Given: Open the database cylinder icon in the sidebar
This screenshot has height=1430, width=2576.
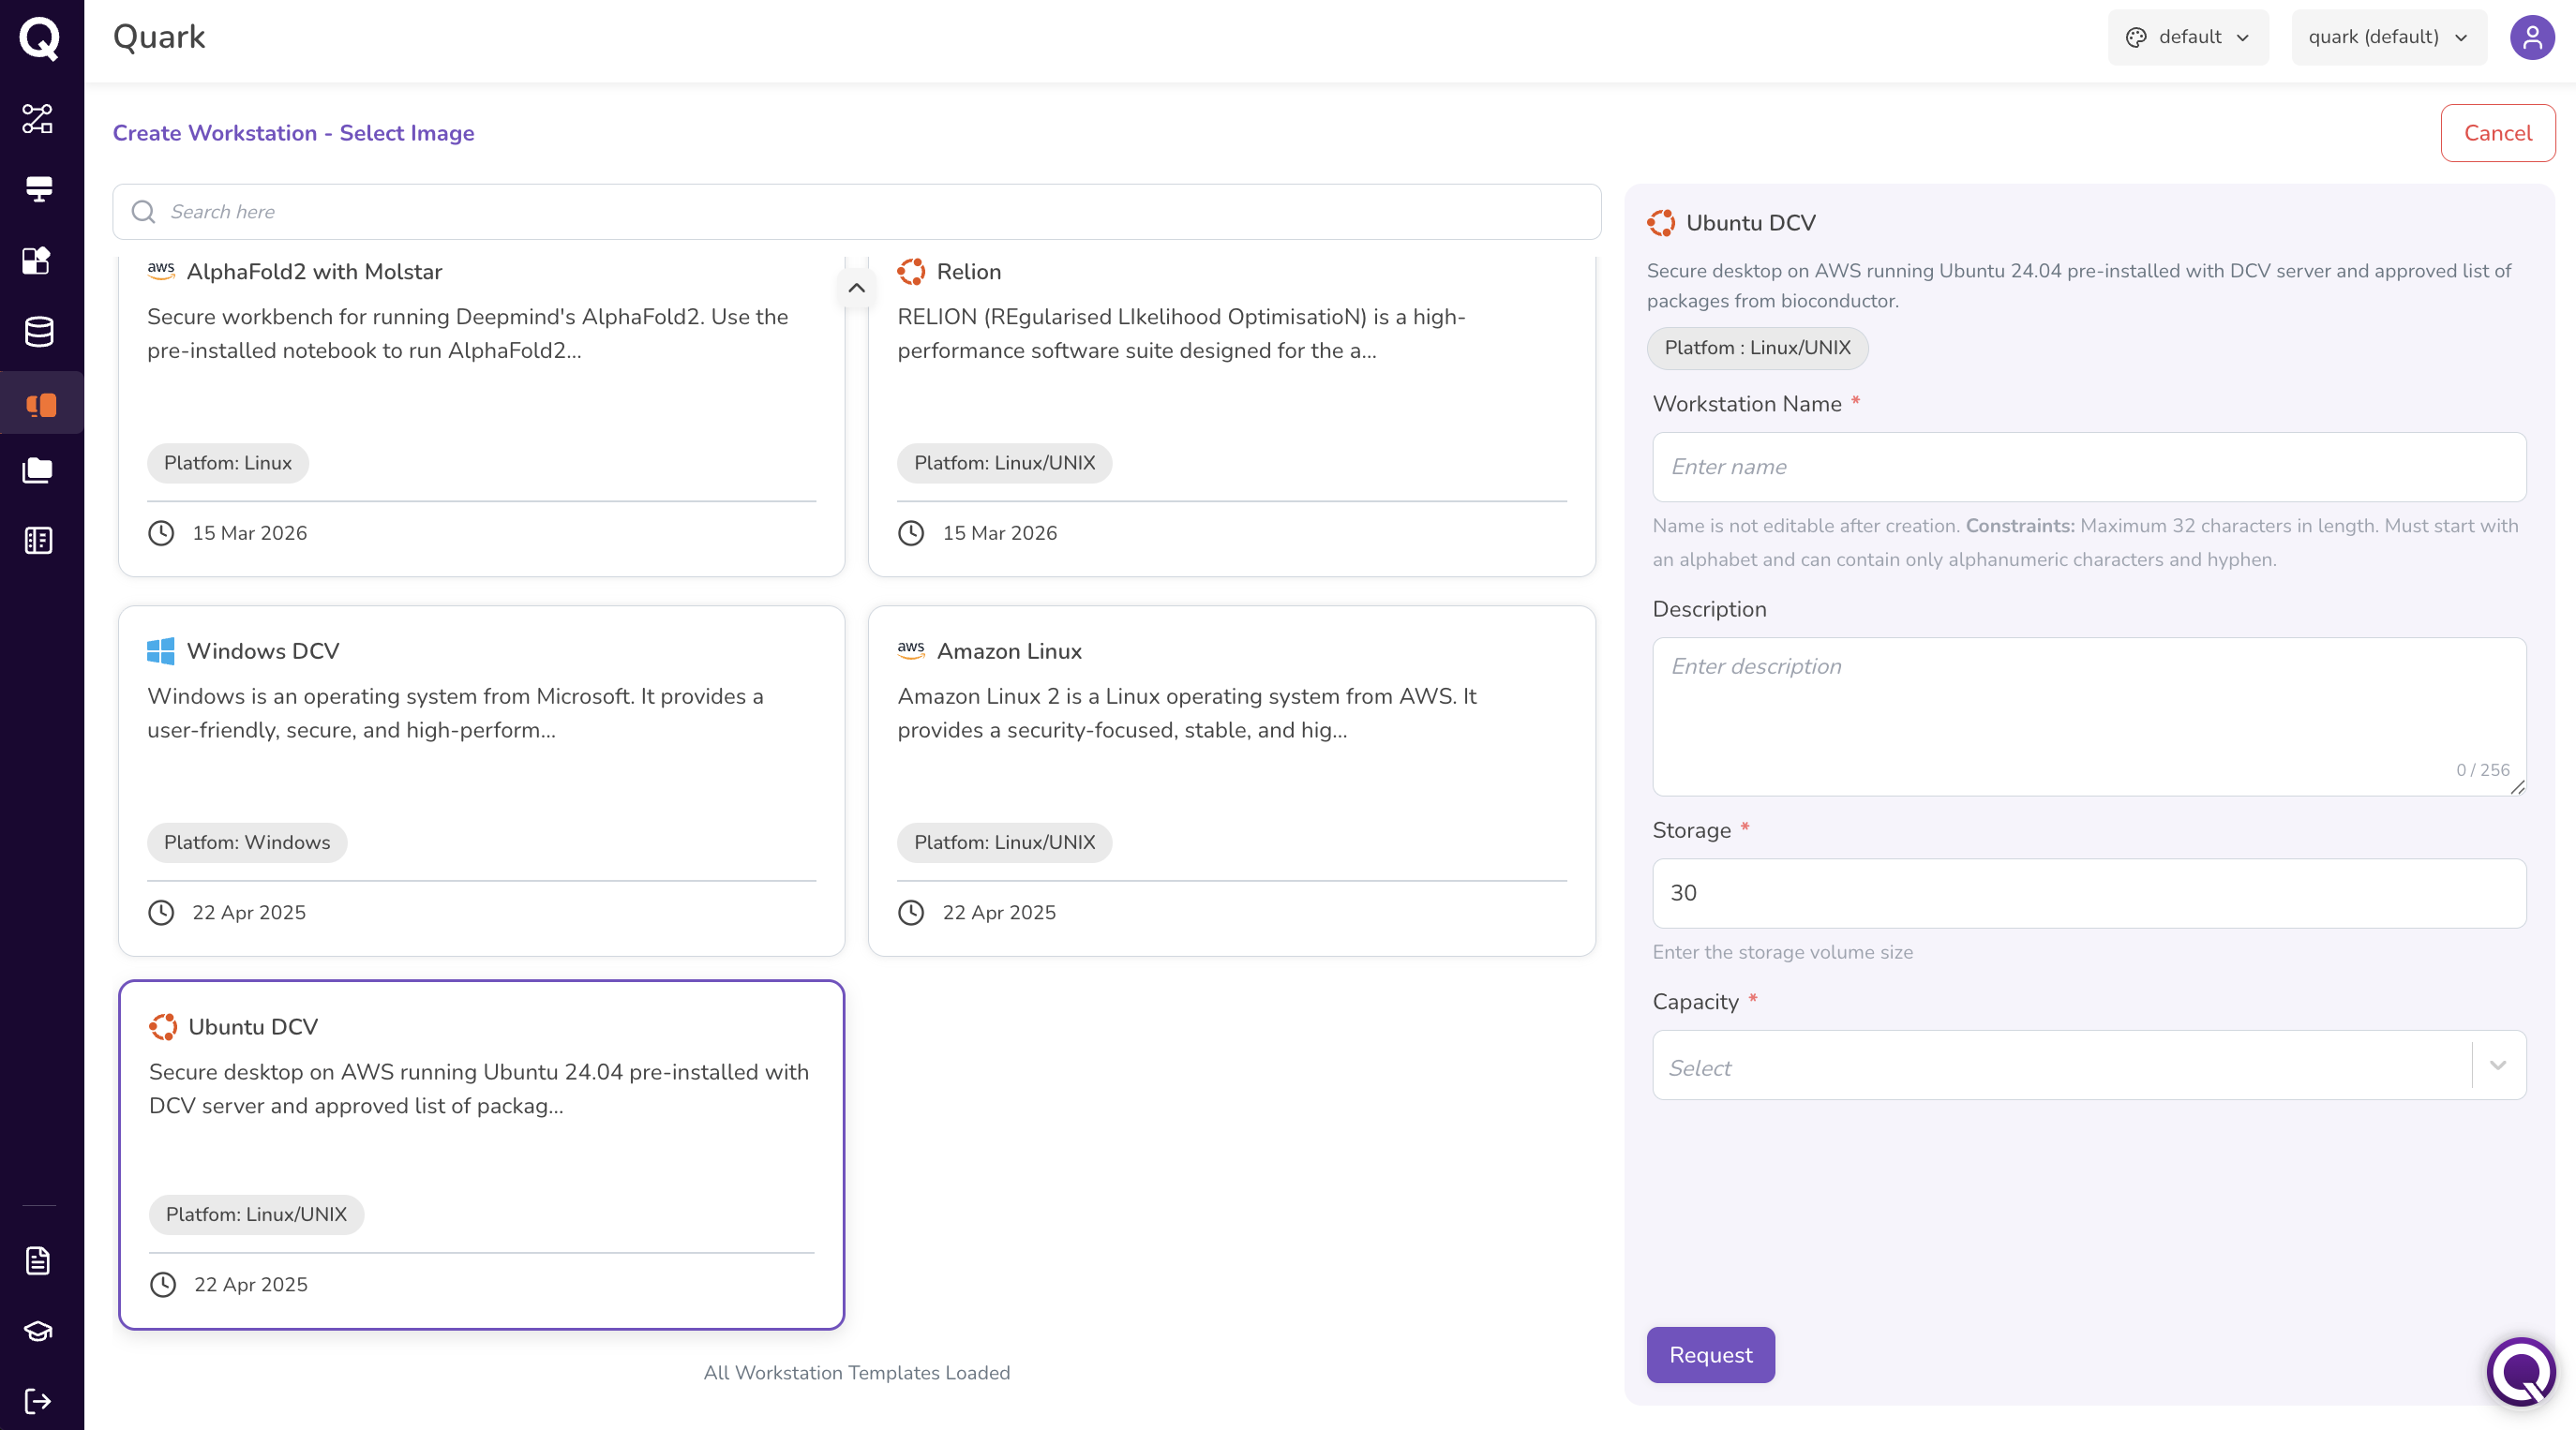Looking at the screenshot, I should (38, 331).
